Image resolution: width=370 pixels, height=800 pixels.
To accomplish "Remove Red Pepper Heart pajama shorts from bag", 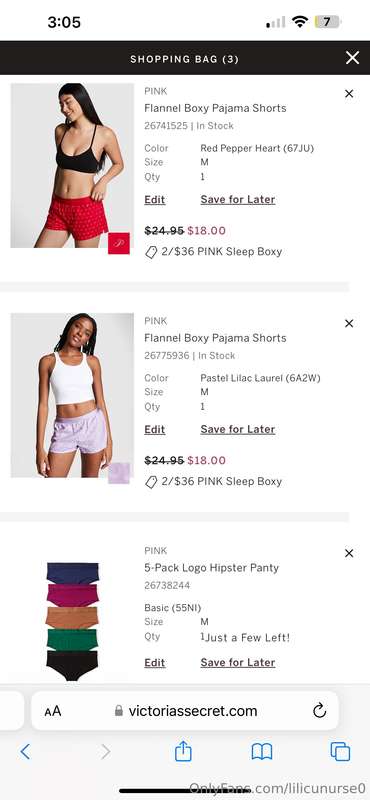I will tap(349, 93).
